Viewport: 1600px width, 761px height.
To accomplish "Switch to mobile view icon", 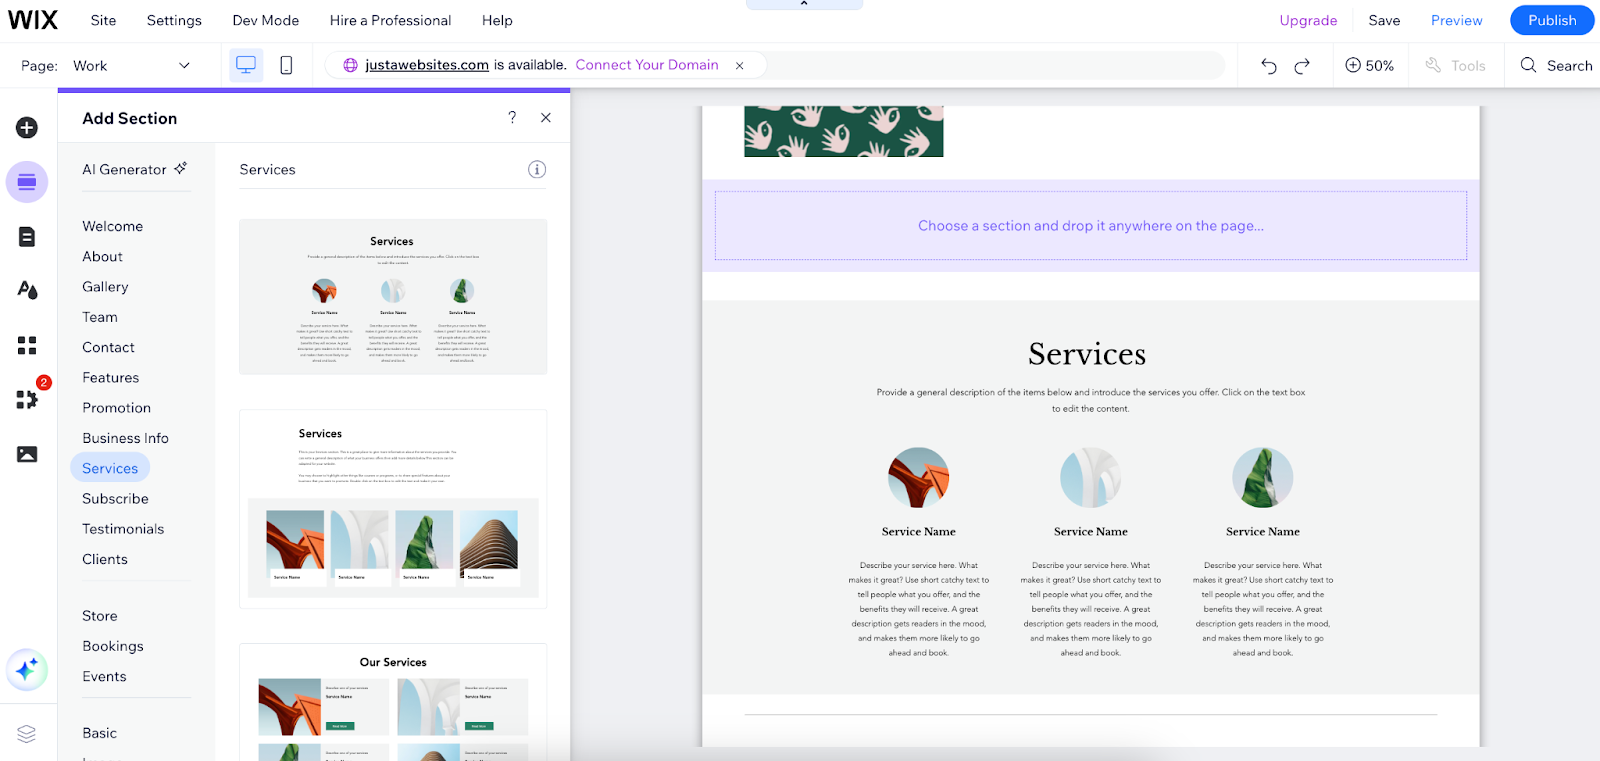I will tap(286, 65).
